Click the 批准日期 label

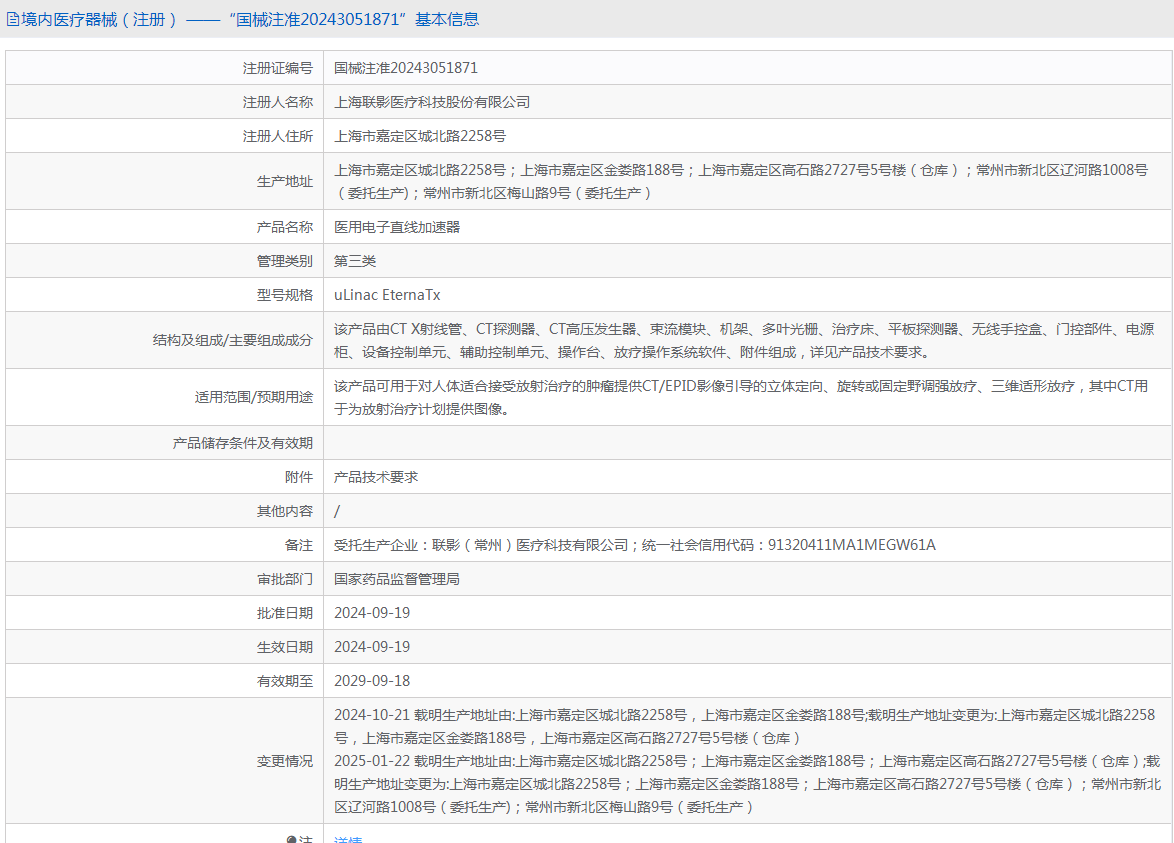click(285, 613)
